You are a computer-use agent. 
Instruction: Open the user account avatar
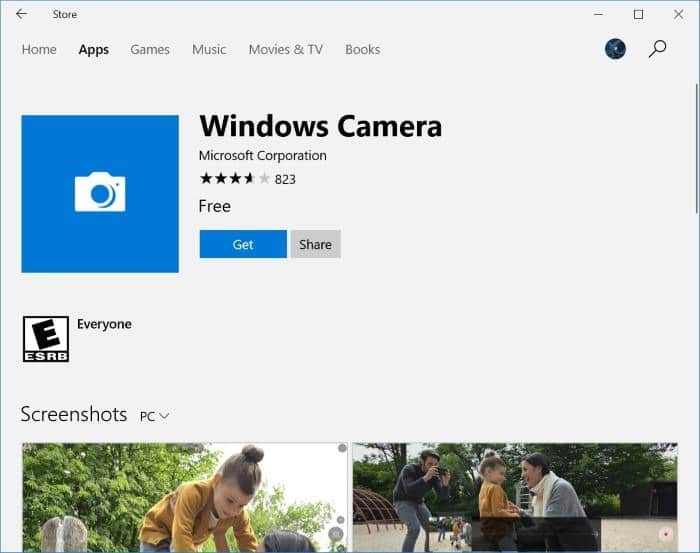tap(615, 49)
